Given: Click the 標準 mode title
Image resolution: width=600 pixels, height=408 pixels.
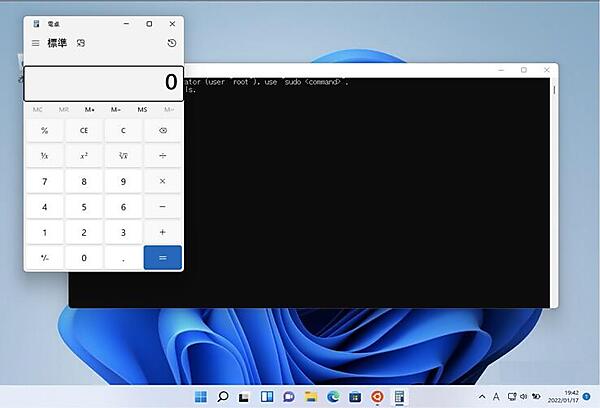Looking at the screenshot, I should [x=57, y=43].
